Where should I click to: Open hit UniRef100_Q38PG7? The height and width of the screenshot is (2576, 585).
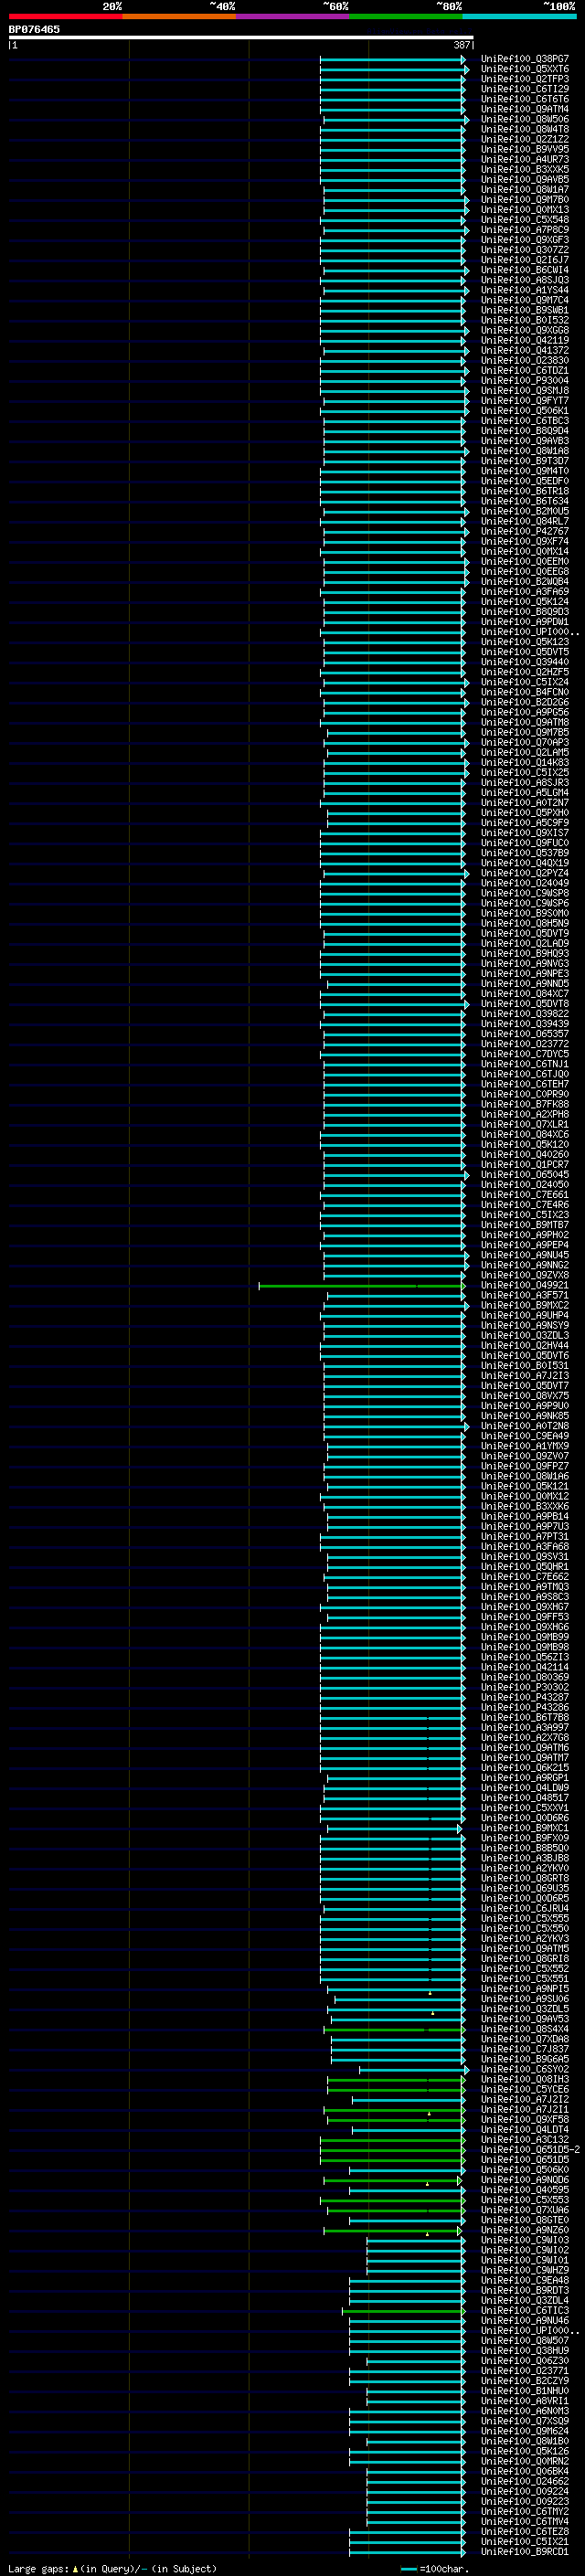(x=525, y=59)
